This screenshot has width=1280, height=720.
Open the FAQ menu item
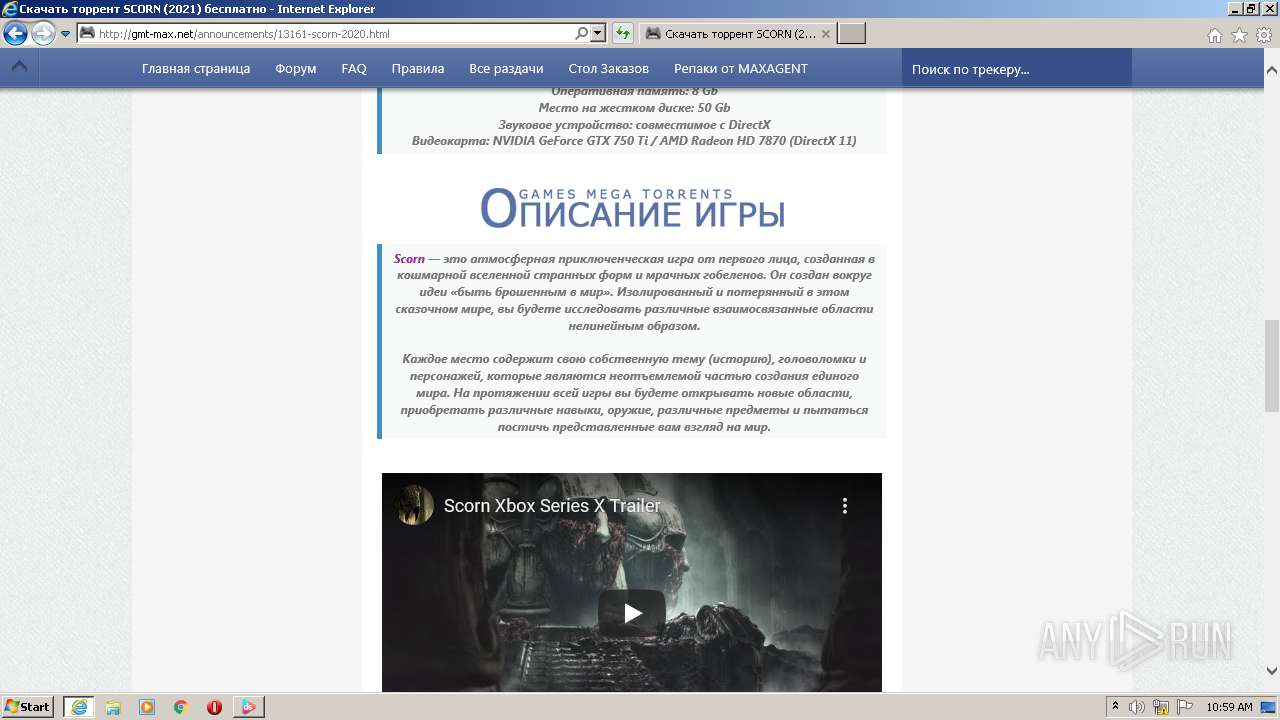354,69
